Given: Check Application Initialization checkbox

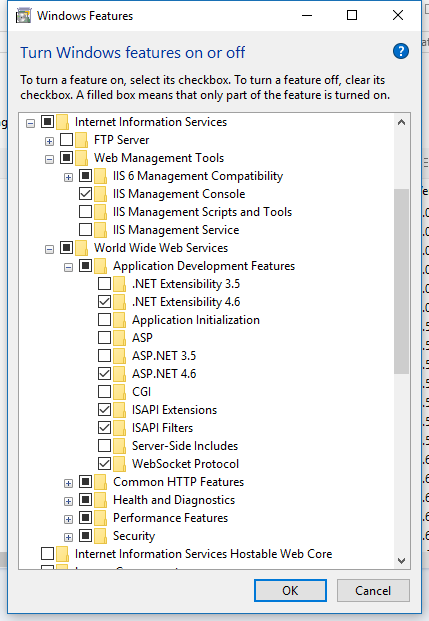Looking at the screenshot, I should pos(105,319).
